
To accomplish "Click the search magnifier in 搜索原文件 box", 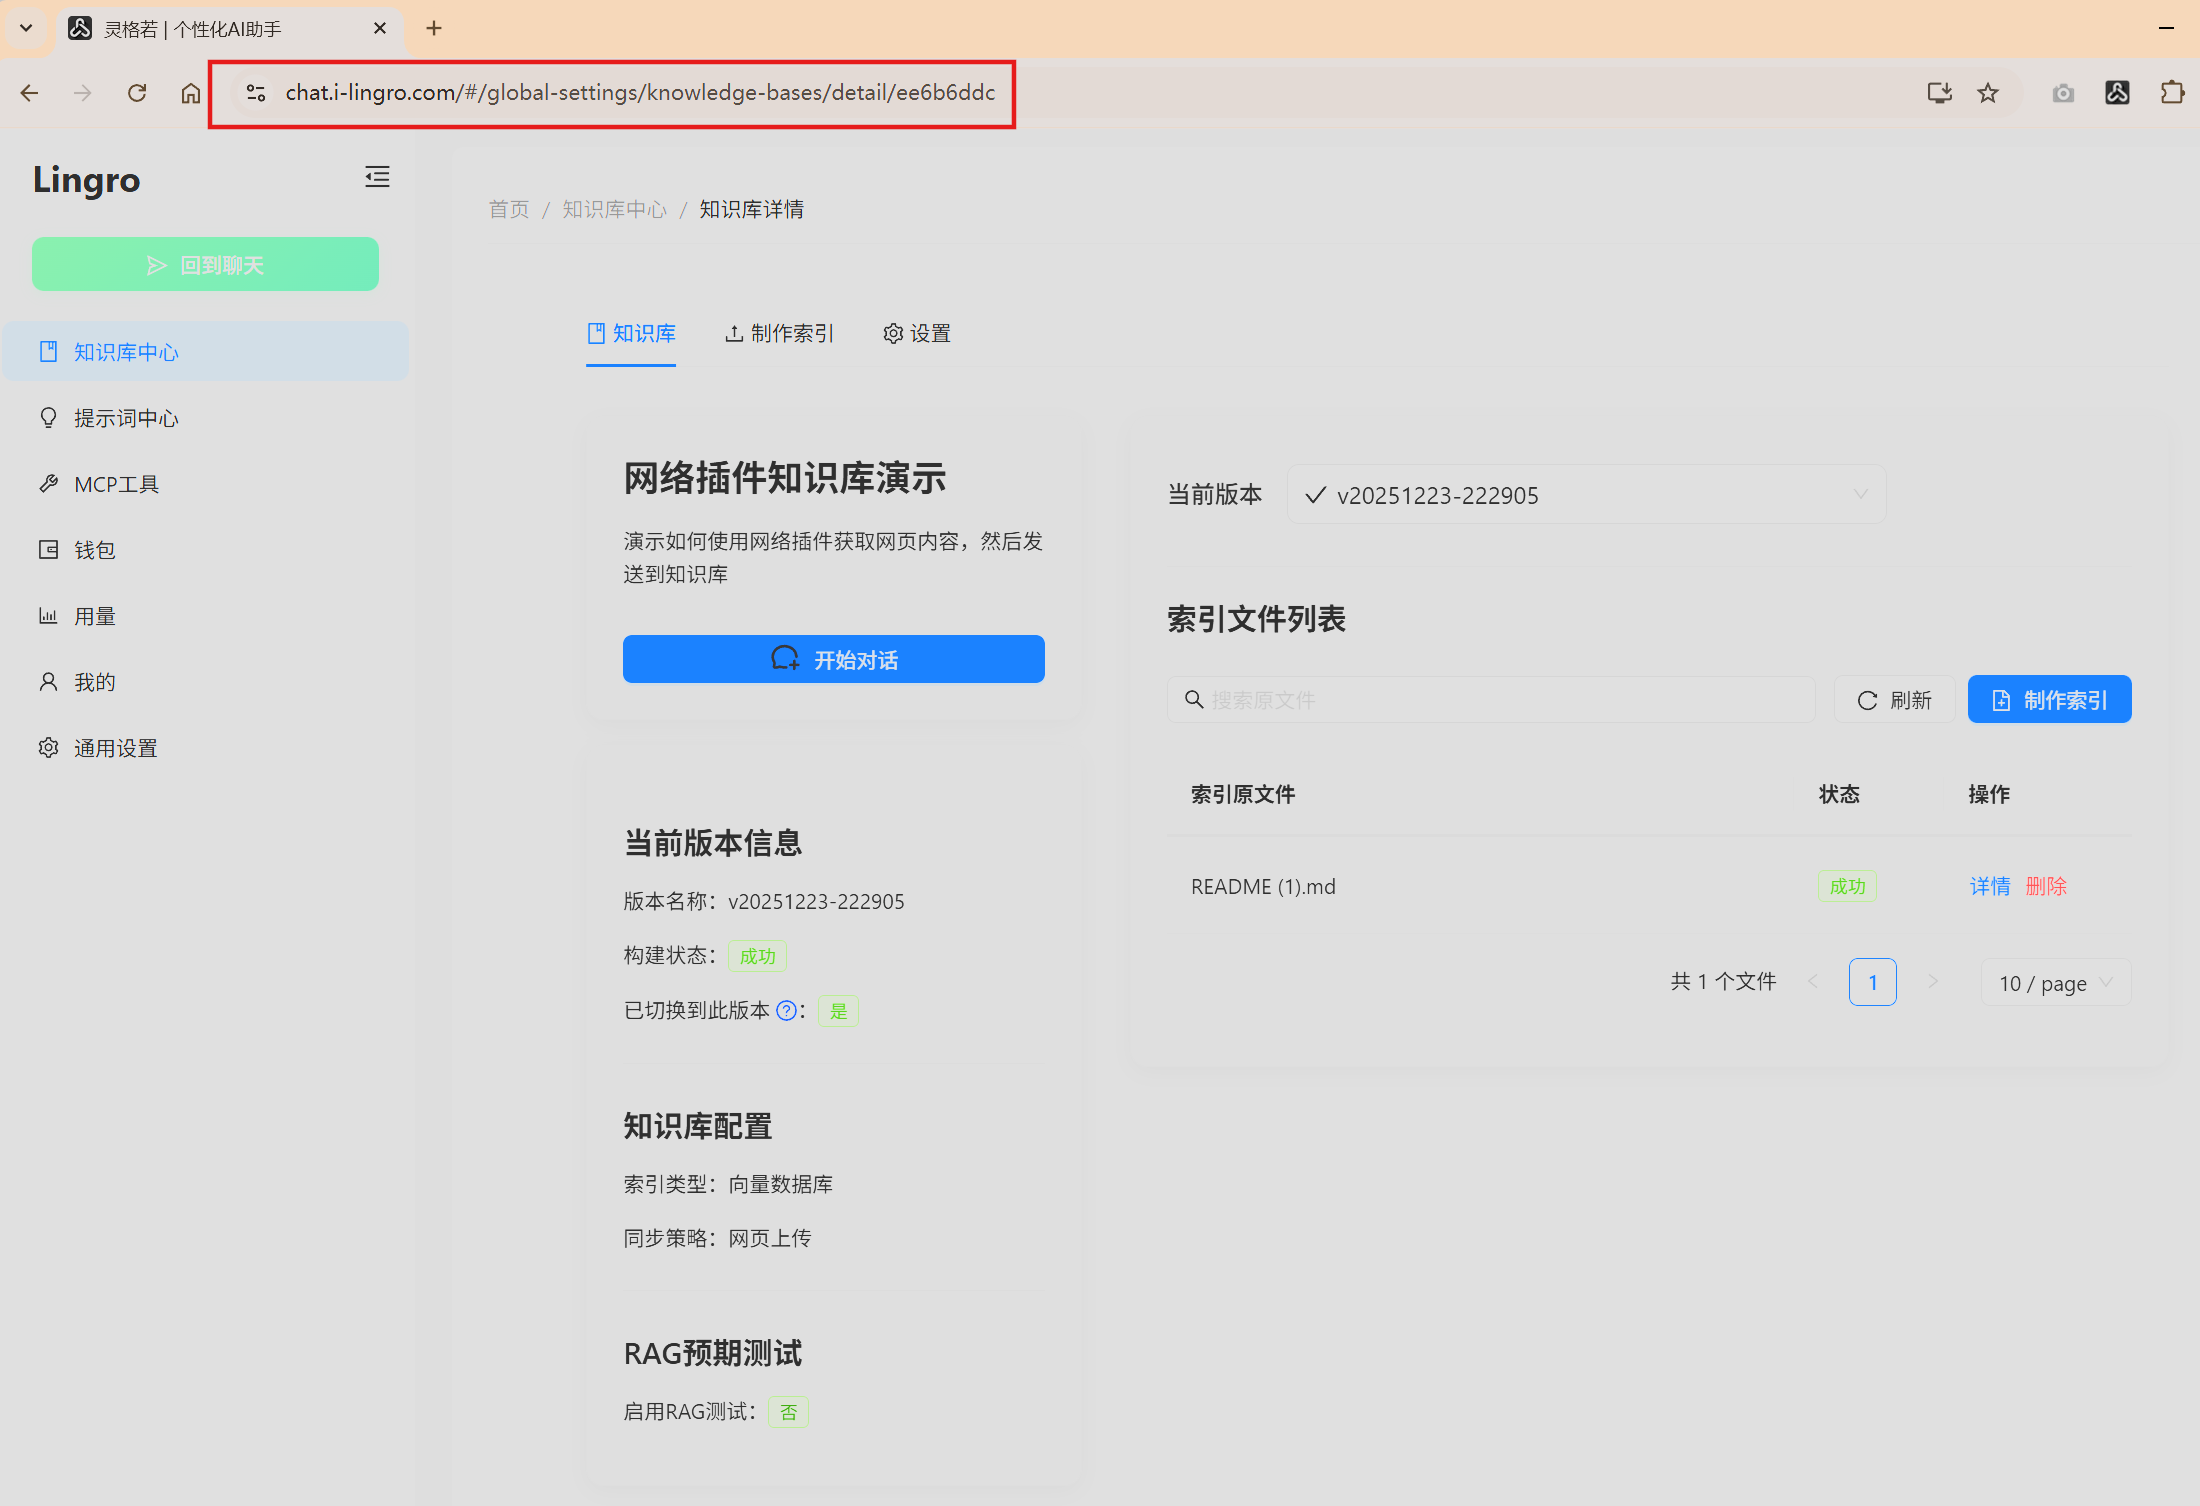I will pyautogui.click(x=1194, y=699).
